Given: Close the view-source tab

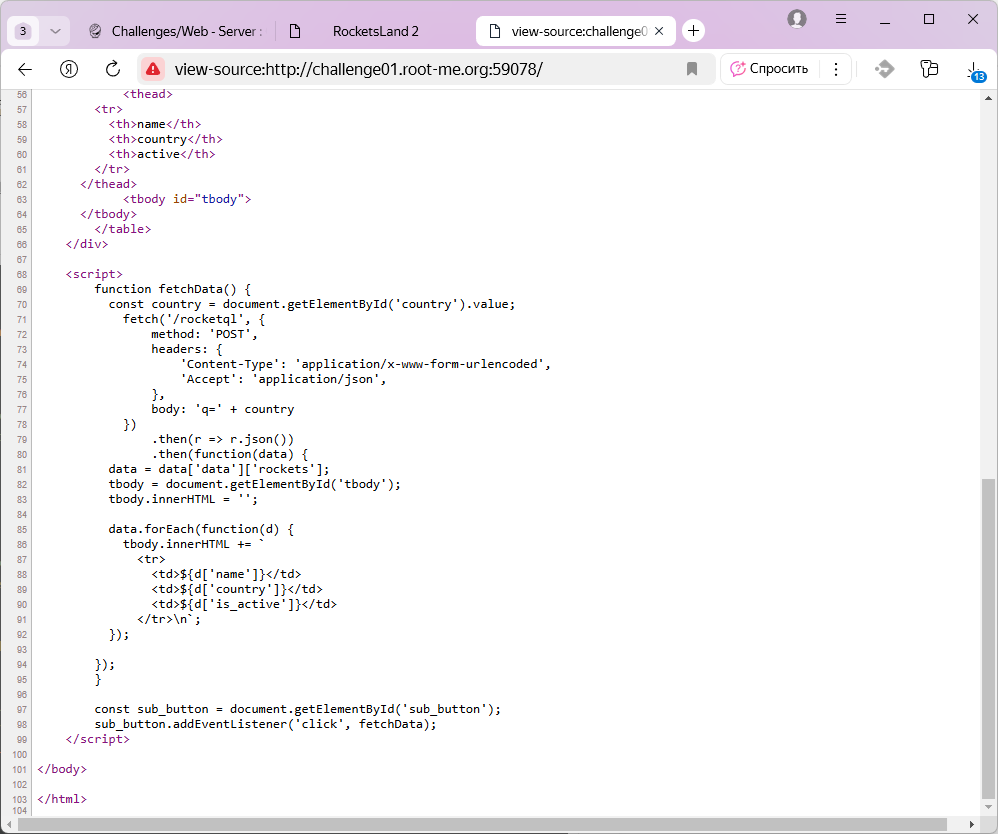Looking at the screenshot, I should coord(659,31).
